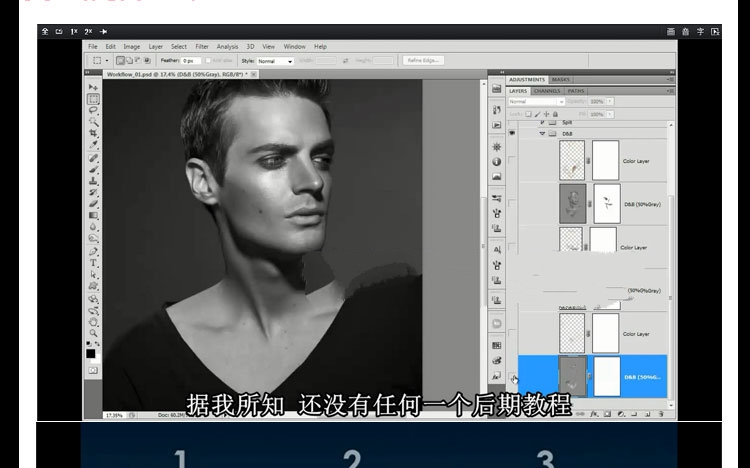Select the Lasso tool
The width and height of the screenshot is (750, 468).
coord(93,111)
